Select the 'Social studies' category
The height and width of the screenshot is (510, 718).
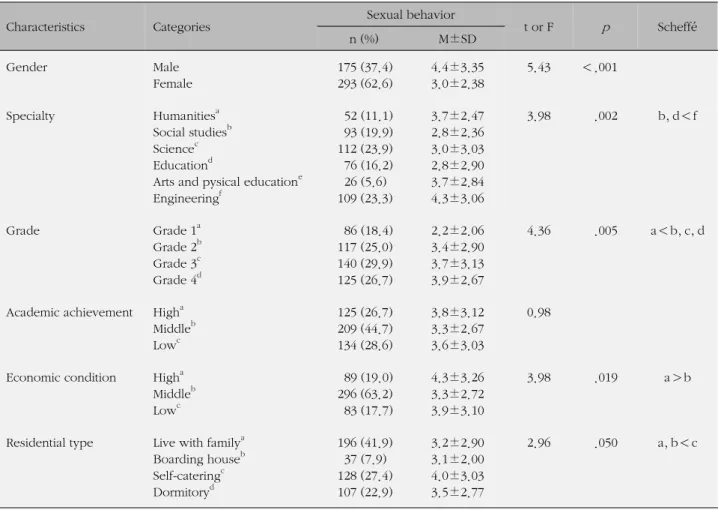pyautogui.click(x=192, y=132)
